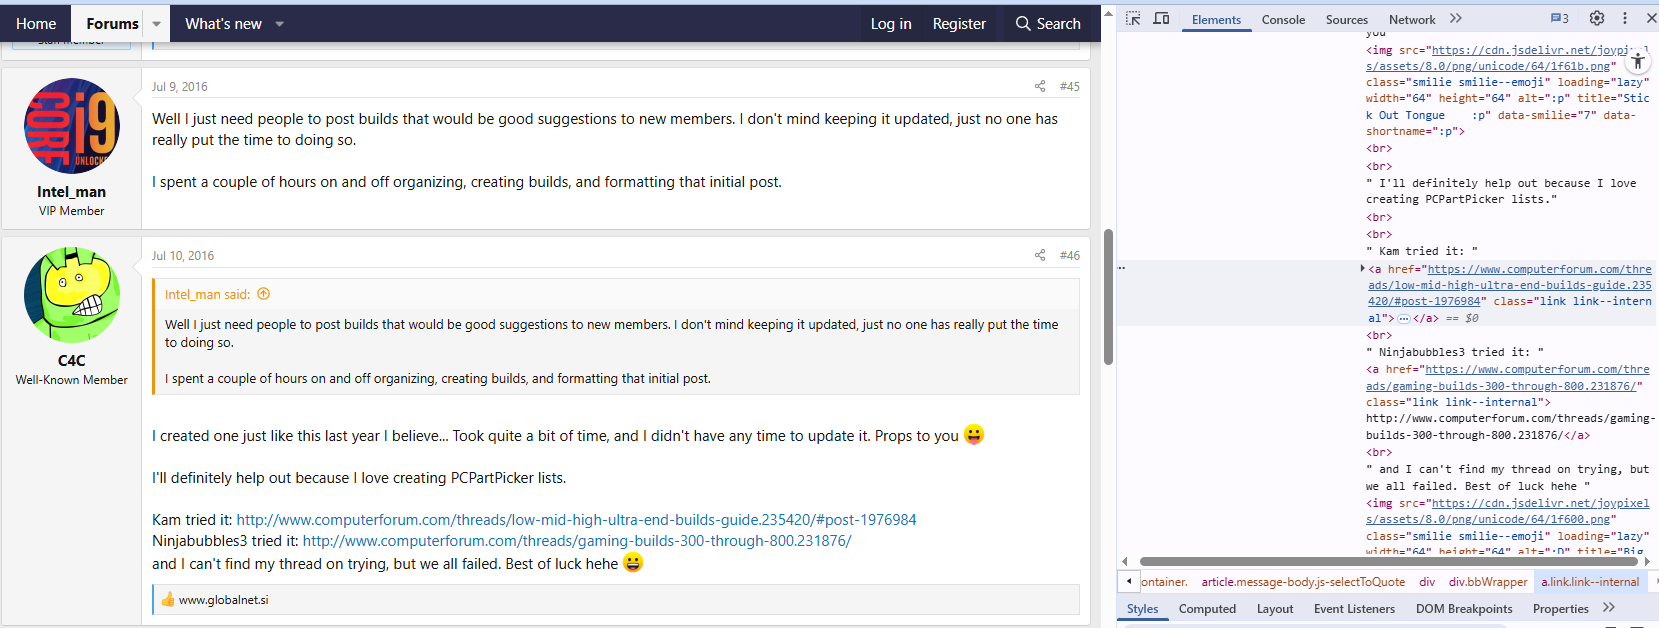Open the permalink for post #45
This screenshot has width=1659, height=628.
[1070, 87]
